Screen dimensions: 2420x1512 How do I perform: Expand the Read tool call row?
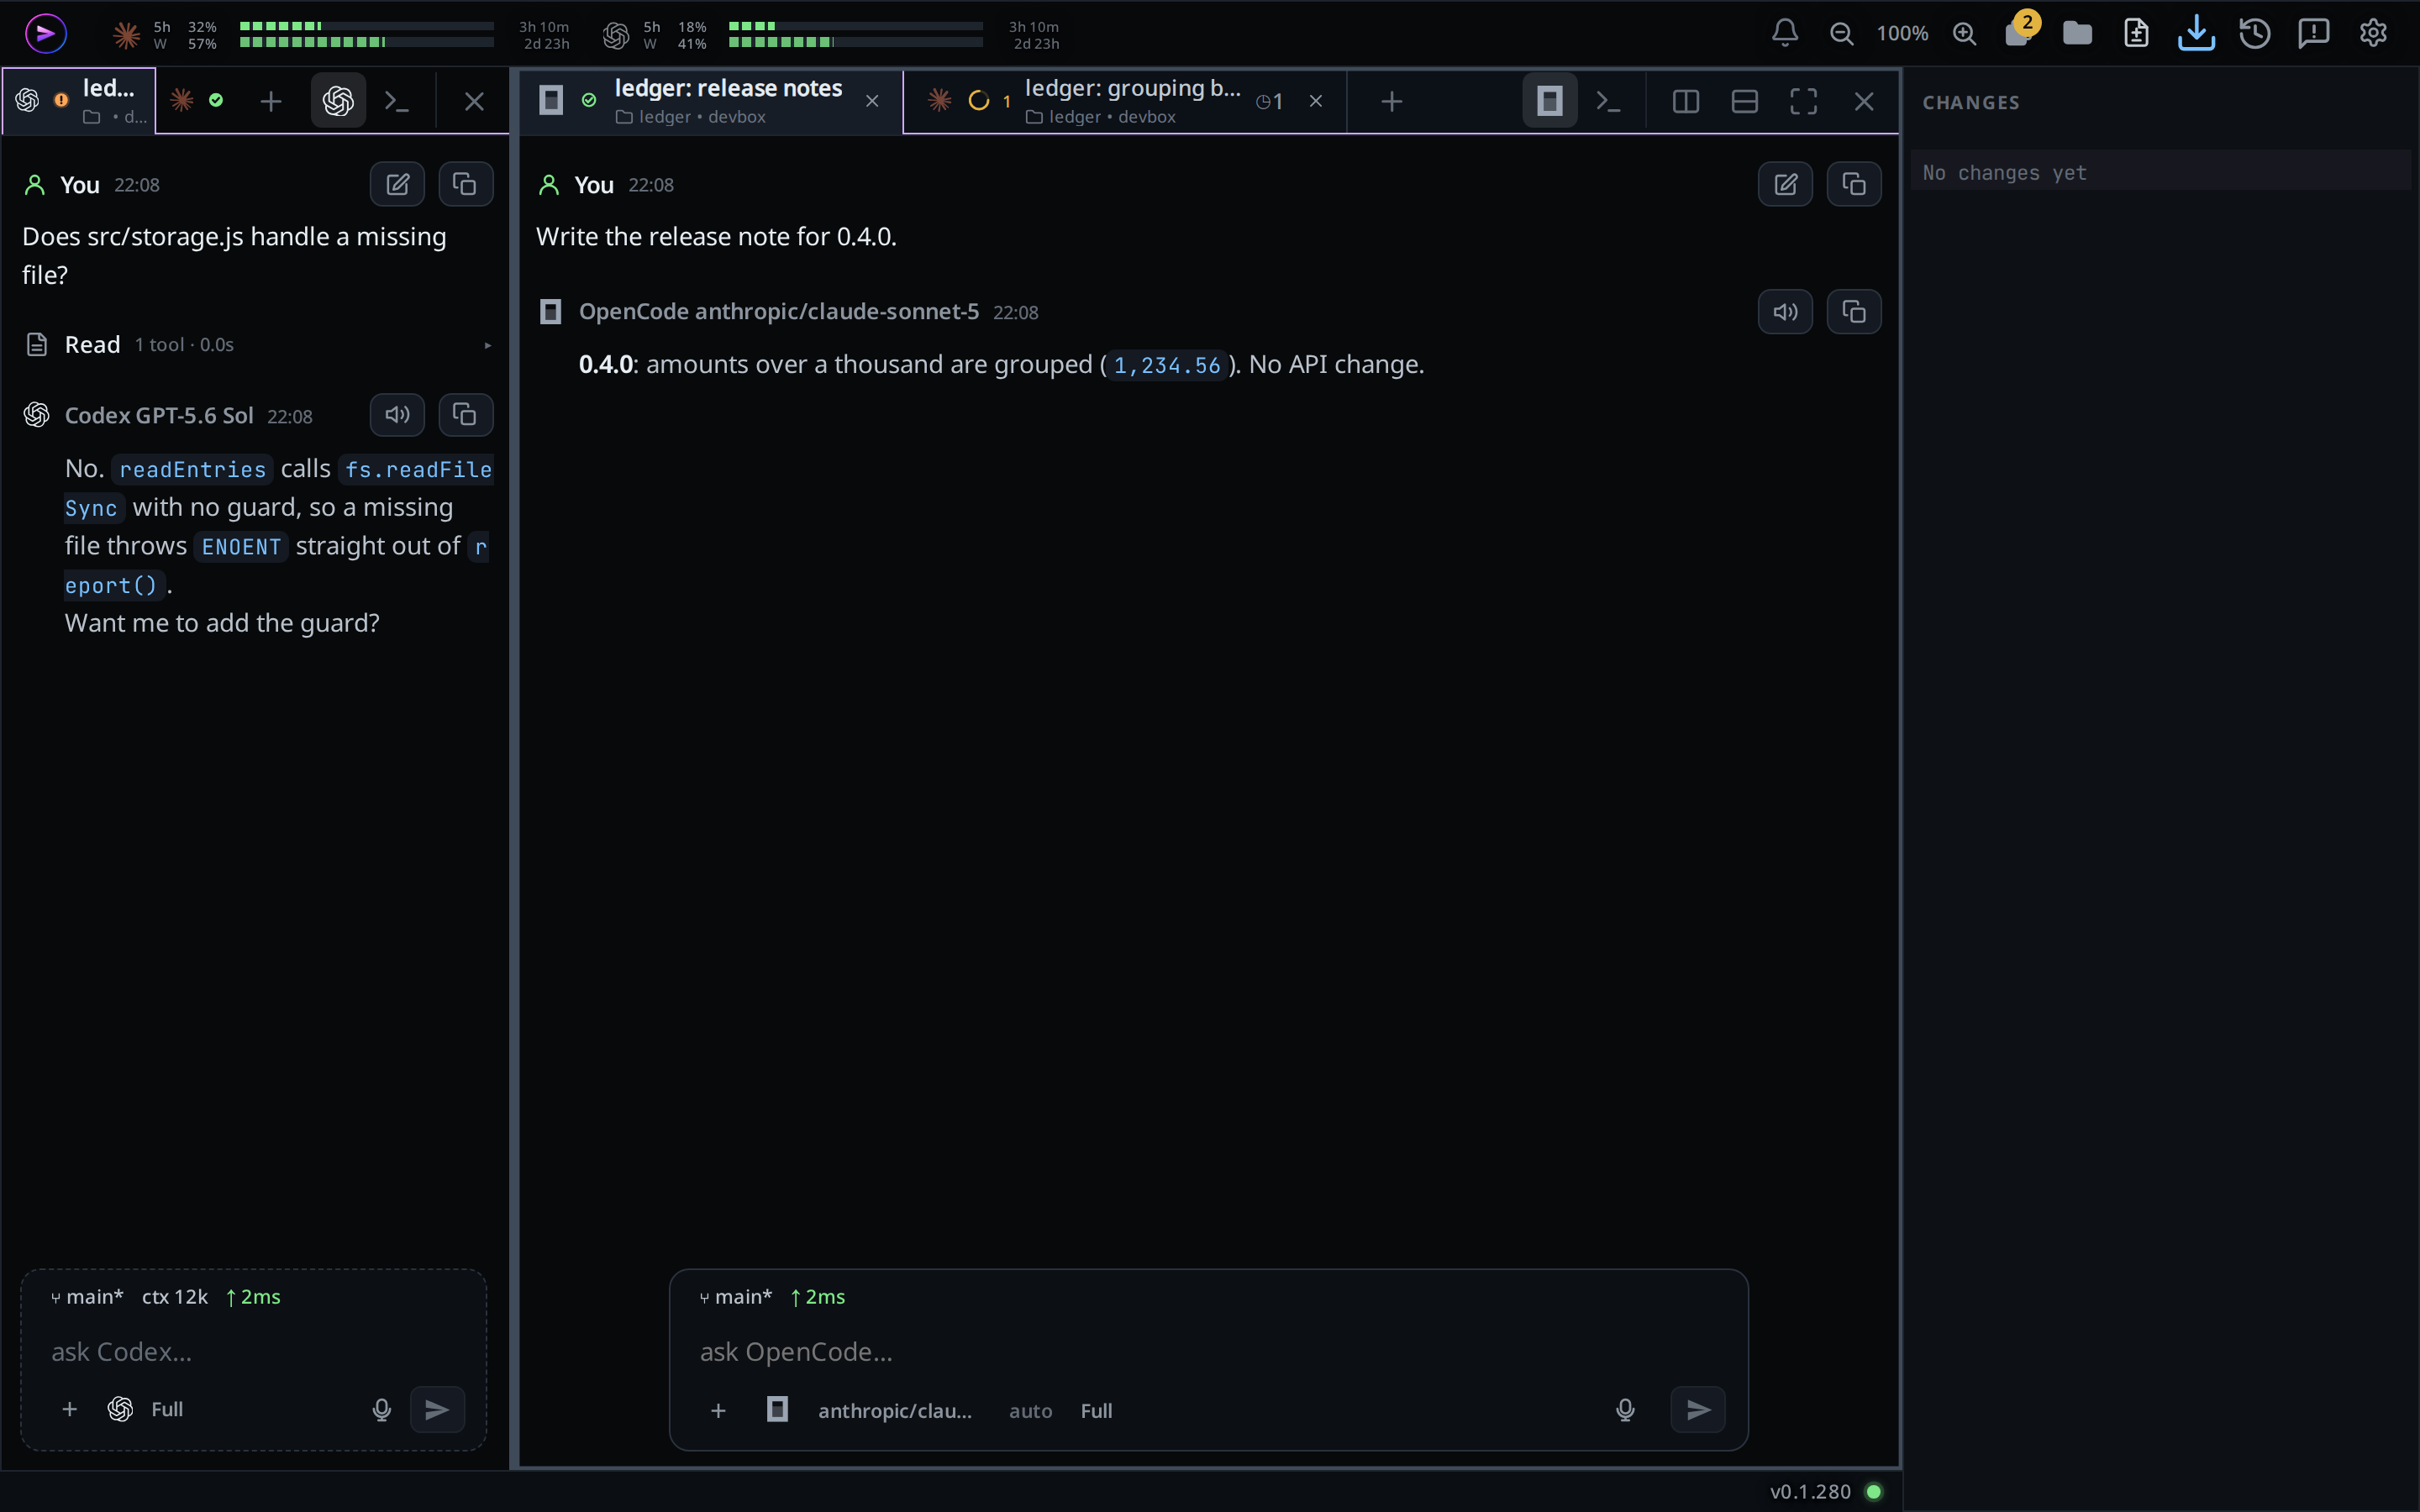[x=257, y=345]
